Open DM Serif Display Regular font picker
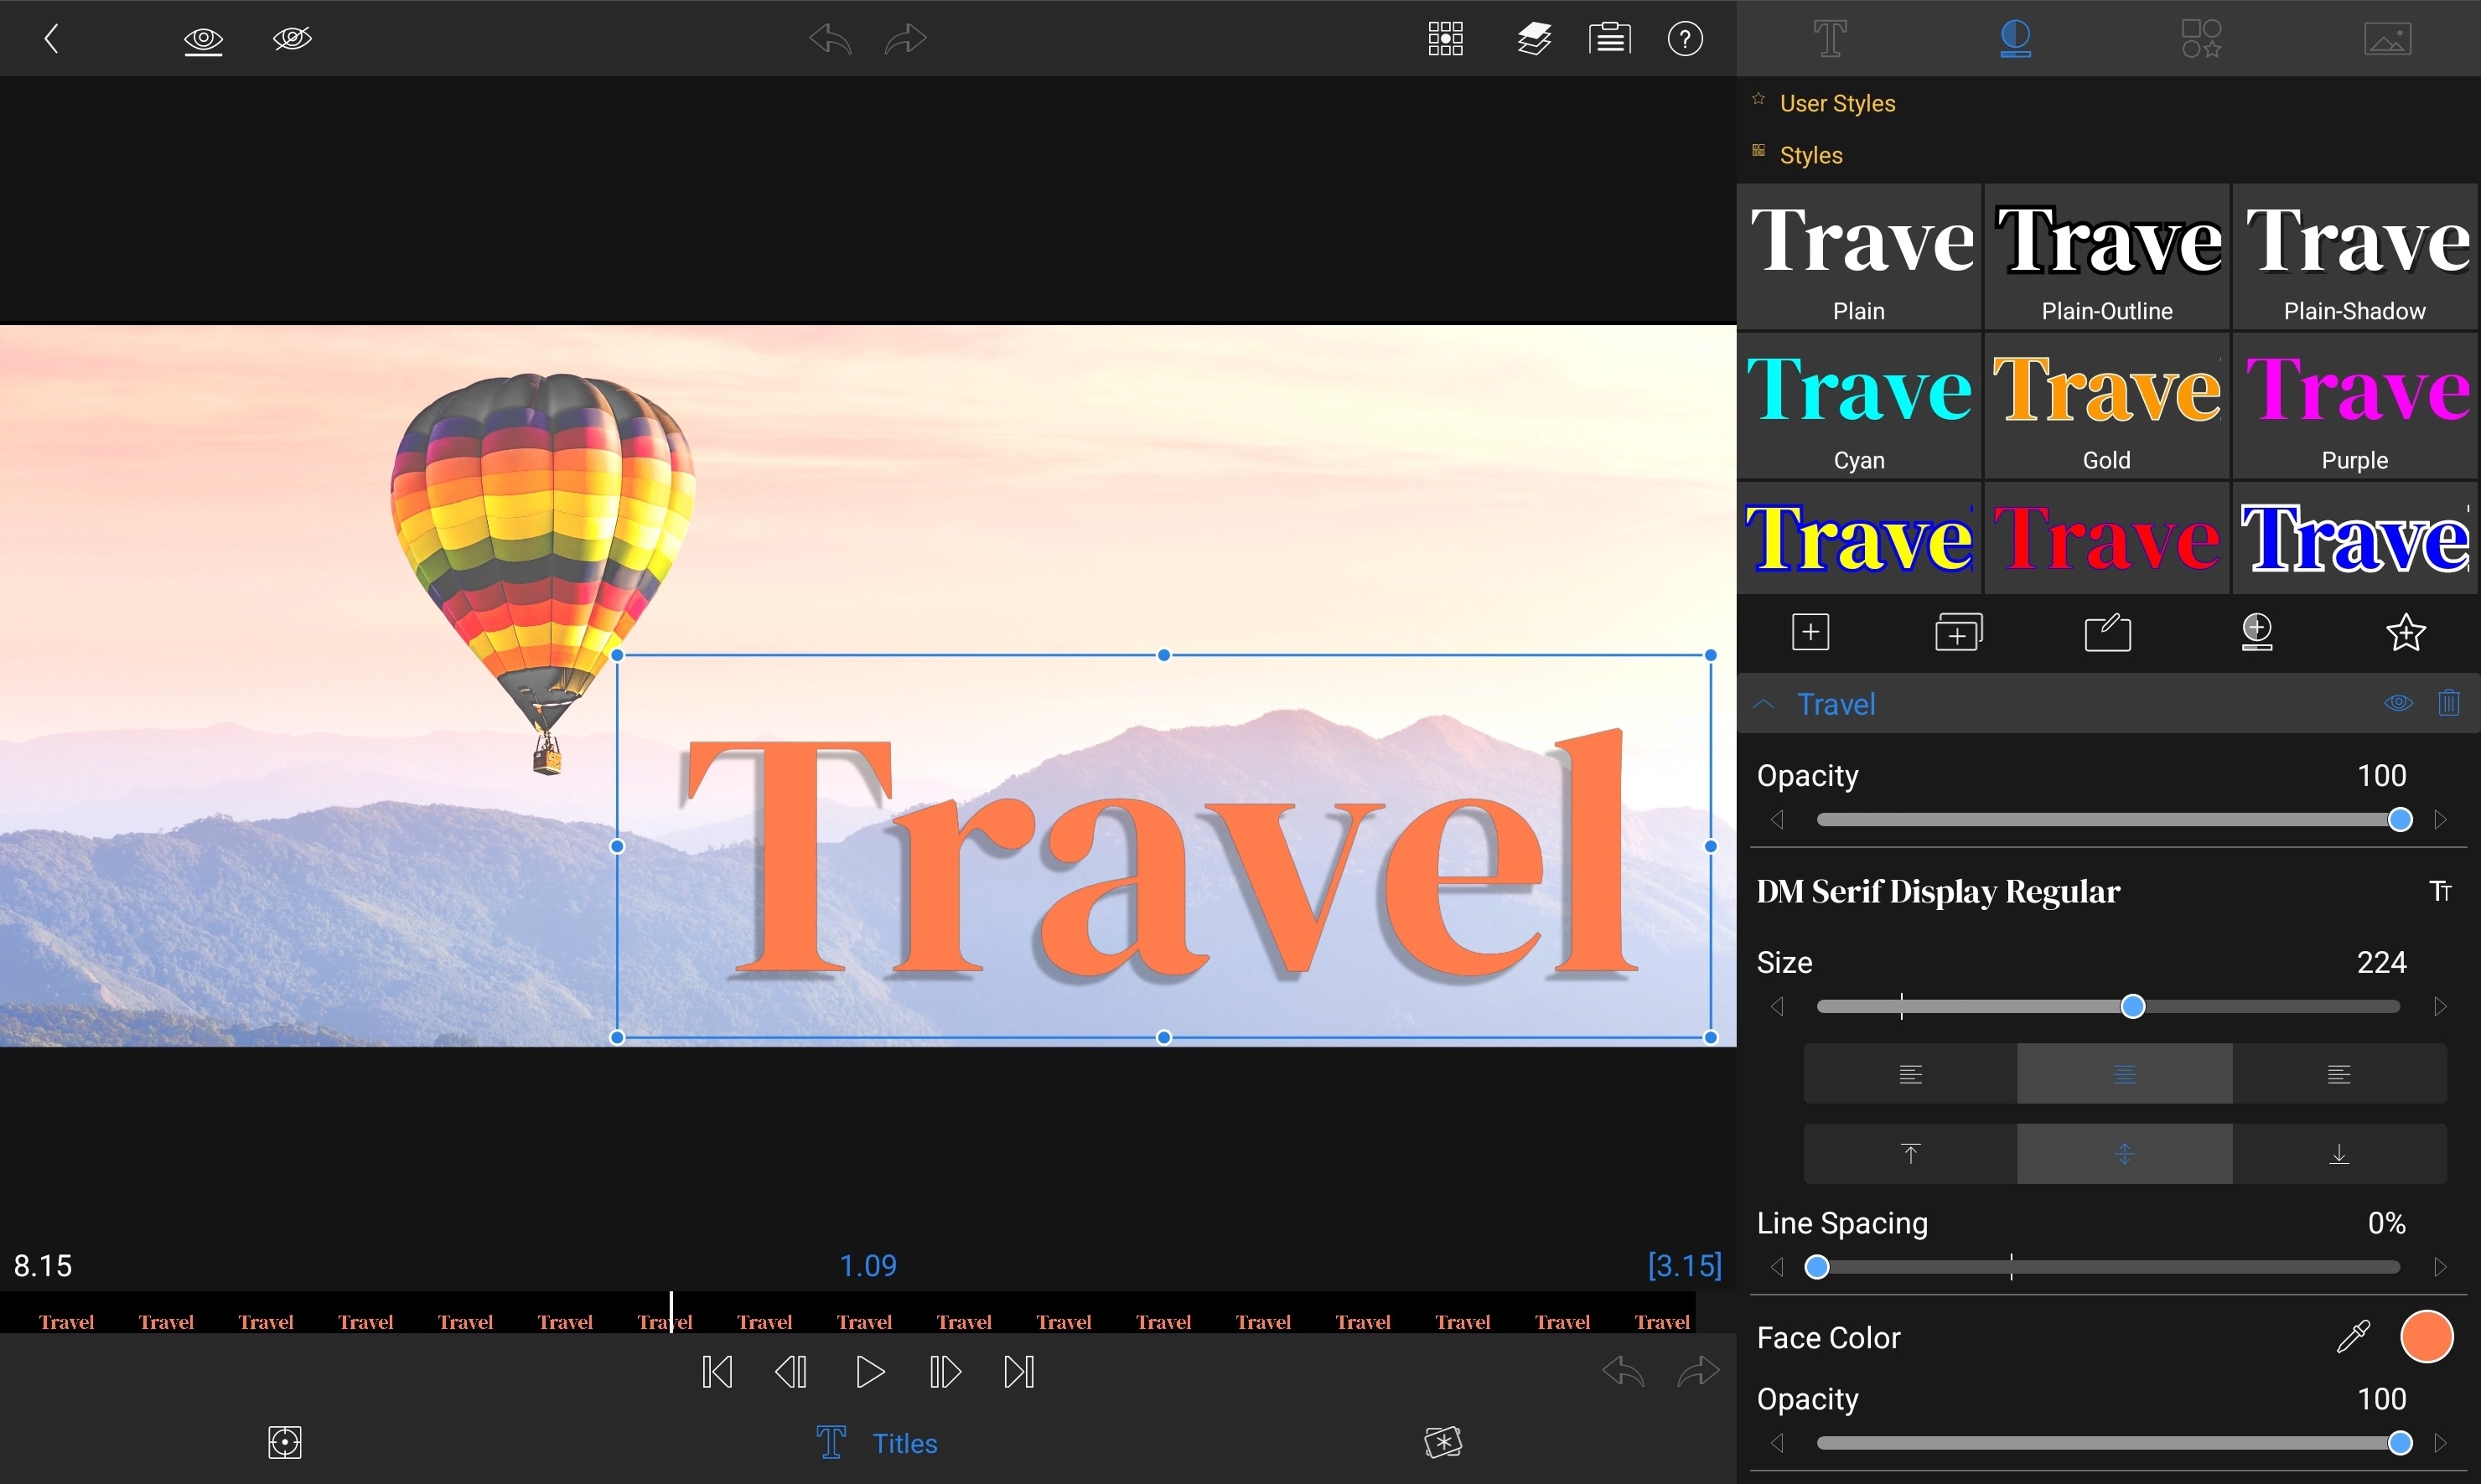The width and height of the screenshot is (2481, 1484). [x=1938, y=891]
